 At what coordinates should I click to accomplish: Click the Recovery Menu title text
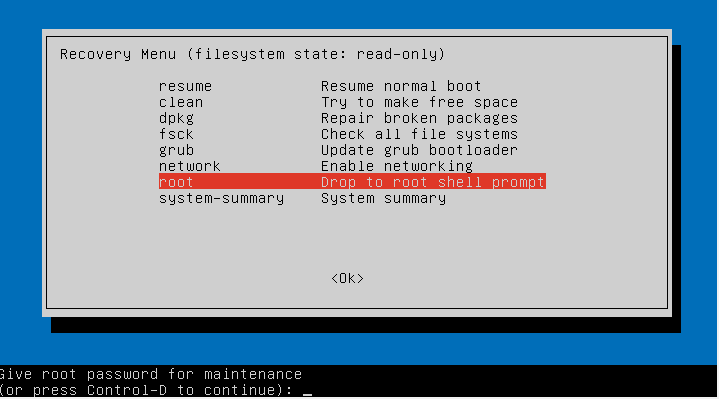[252, 54]
